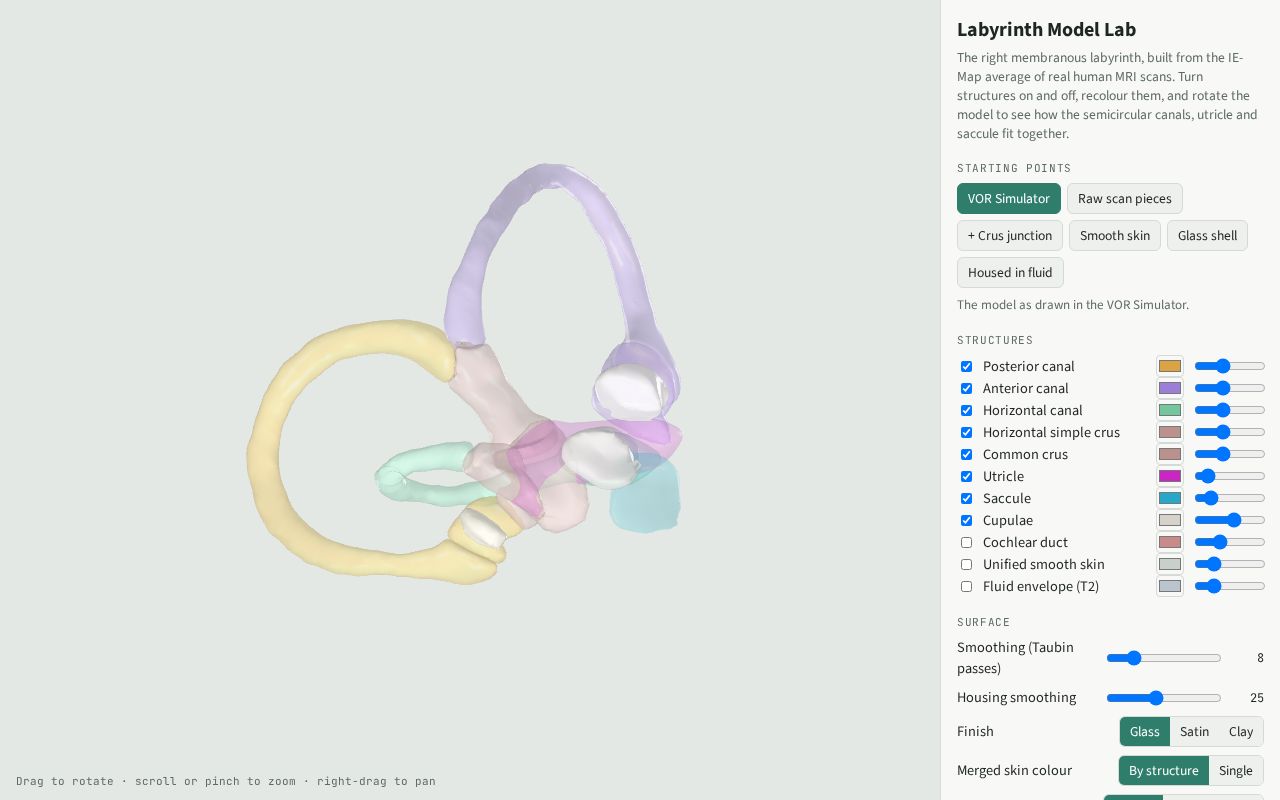Viewport: 1280px width, 800px height.
Task: Set the Utricle opacity slider
Action: pos(1230,476)
